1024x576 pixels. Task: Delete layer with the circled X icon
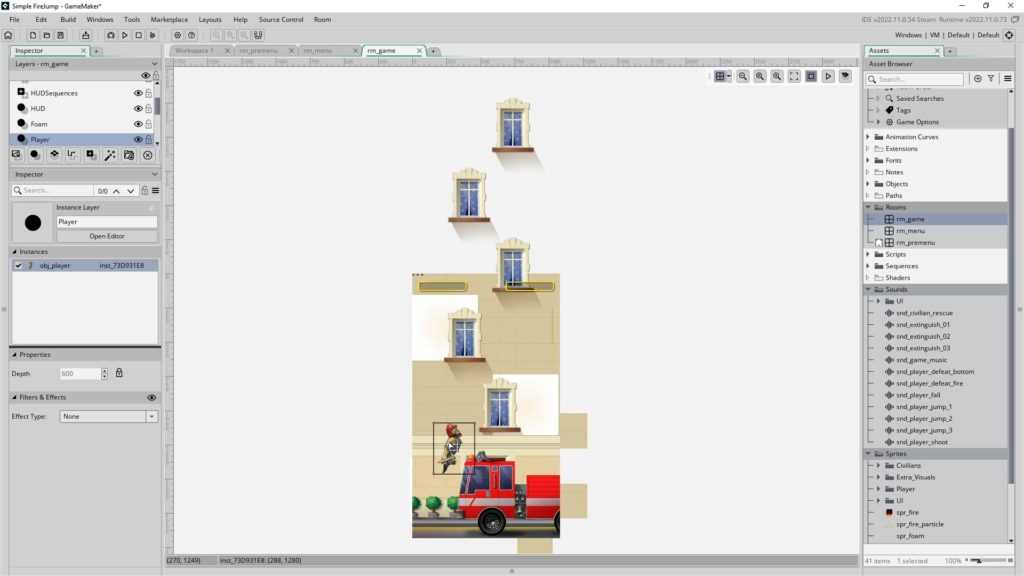click(148, 155)
